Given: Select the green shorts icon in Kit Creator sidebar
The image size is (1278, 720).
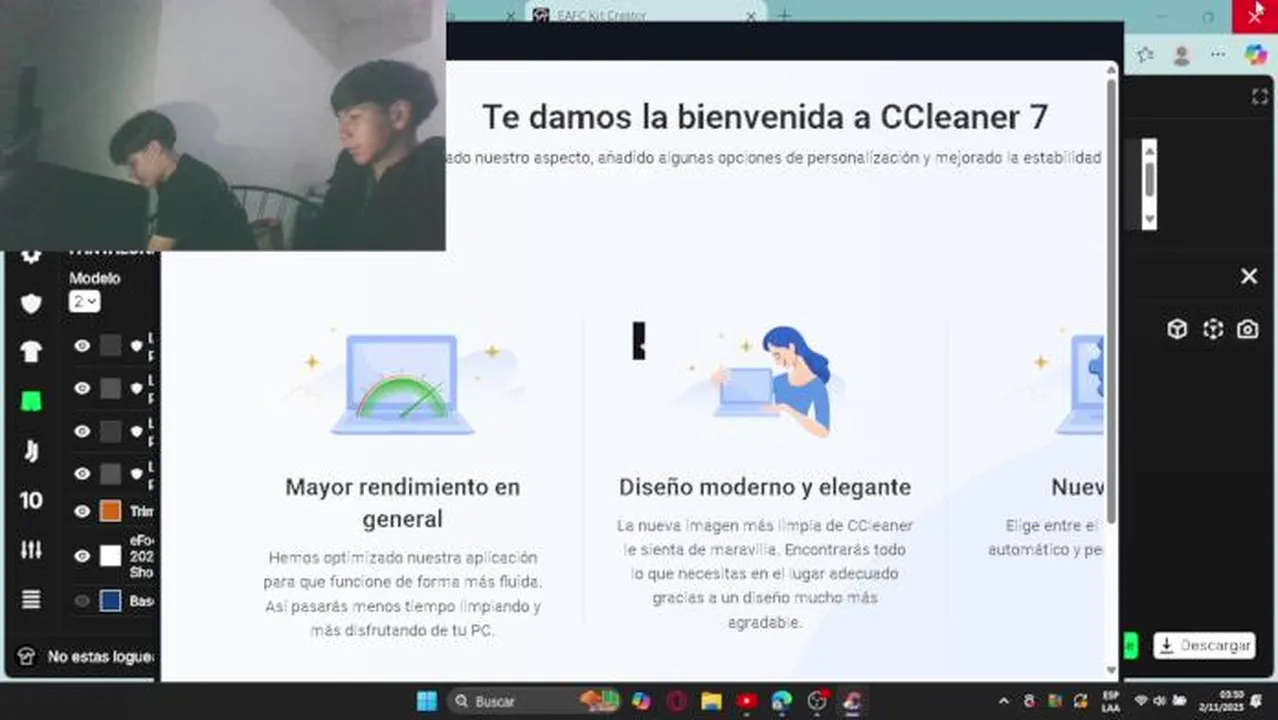Looking at the screenshot, I should click(31, 401).
